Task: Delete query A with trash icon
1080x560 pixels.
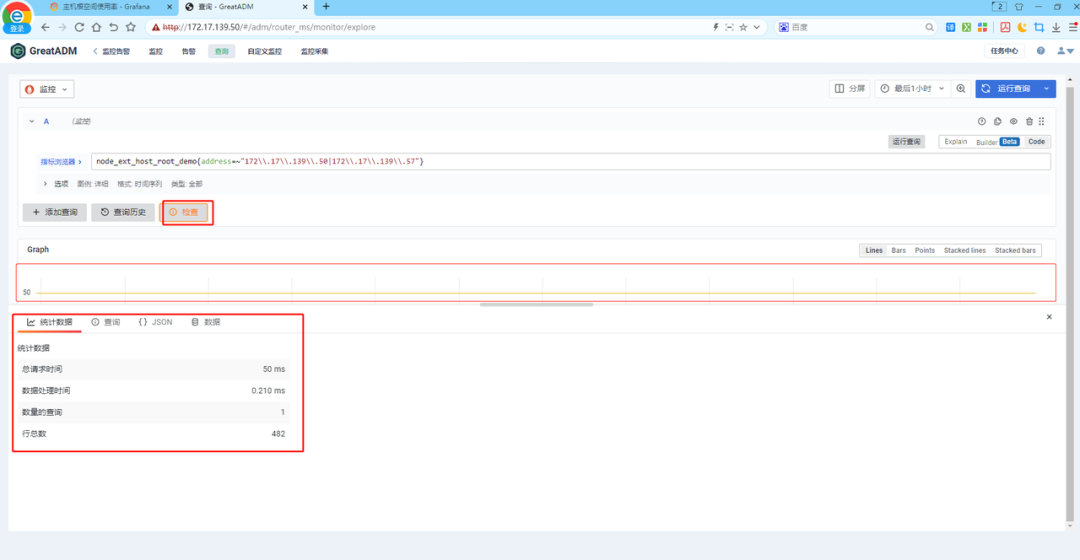Action: (x=1029, y=121)
